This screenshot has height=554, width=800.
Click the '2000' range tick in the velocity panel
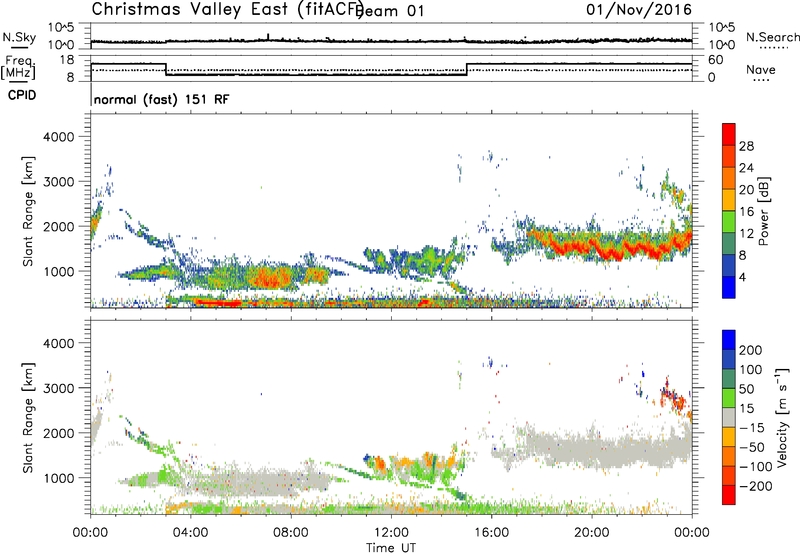(x=59, y=433)
